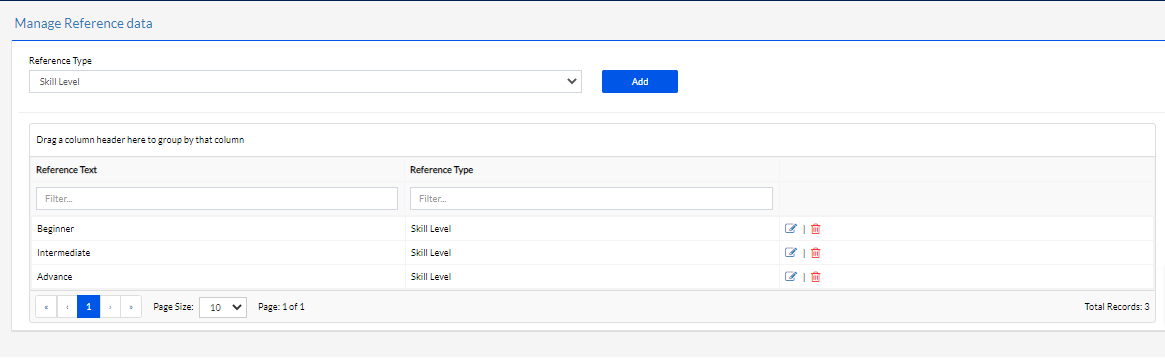
Task: Sort by the Reference Text column header
Action: coord(67,169)
